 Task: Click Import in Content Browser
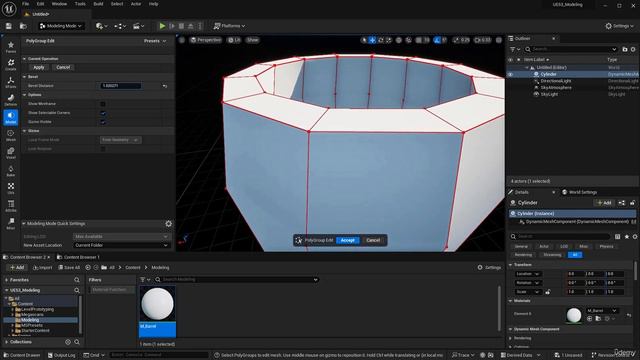tap(42, 268)
